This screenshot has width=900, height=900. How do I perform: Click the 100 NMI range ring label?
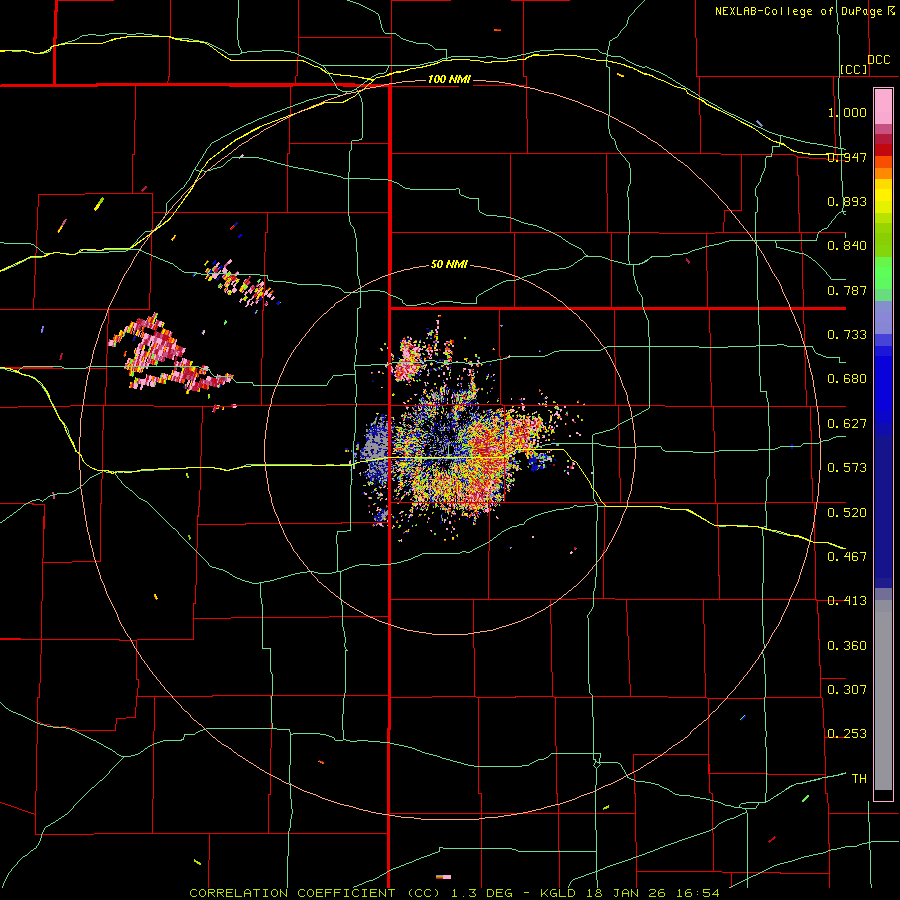pos(449,79)
